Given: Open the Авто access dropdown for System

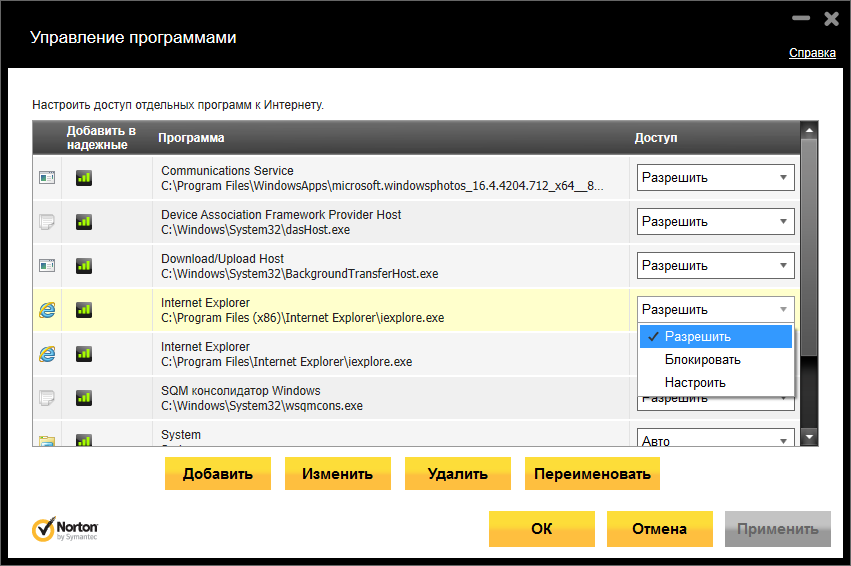Looking at the screenshot, I should pyautogui.click(x=715, y=438).
